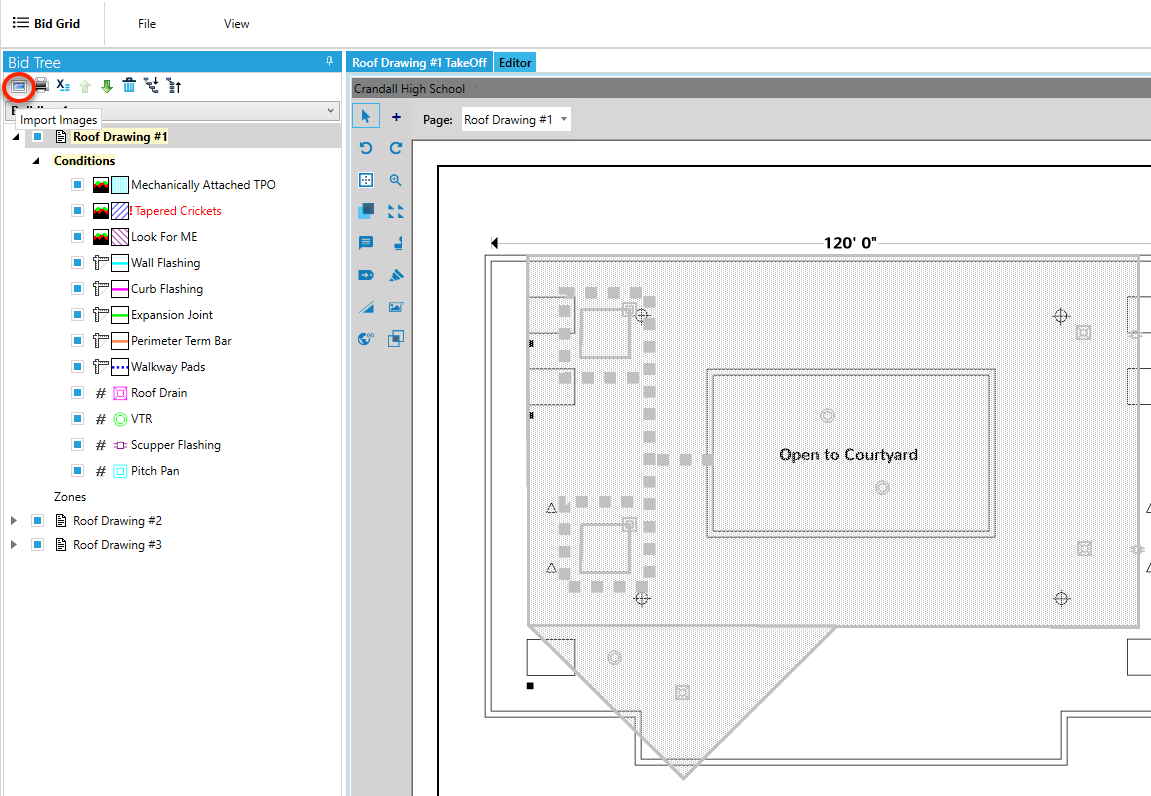Switch to the Editor tab
Viewport: 1151px width, 796px height.
[x=515, y=62]
